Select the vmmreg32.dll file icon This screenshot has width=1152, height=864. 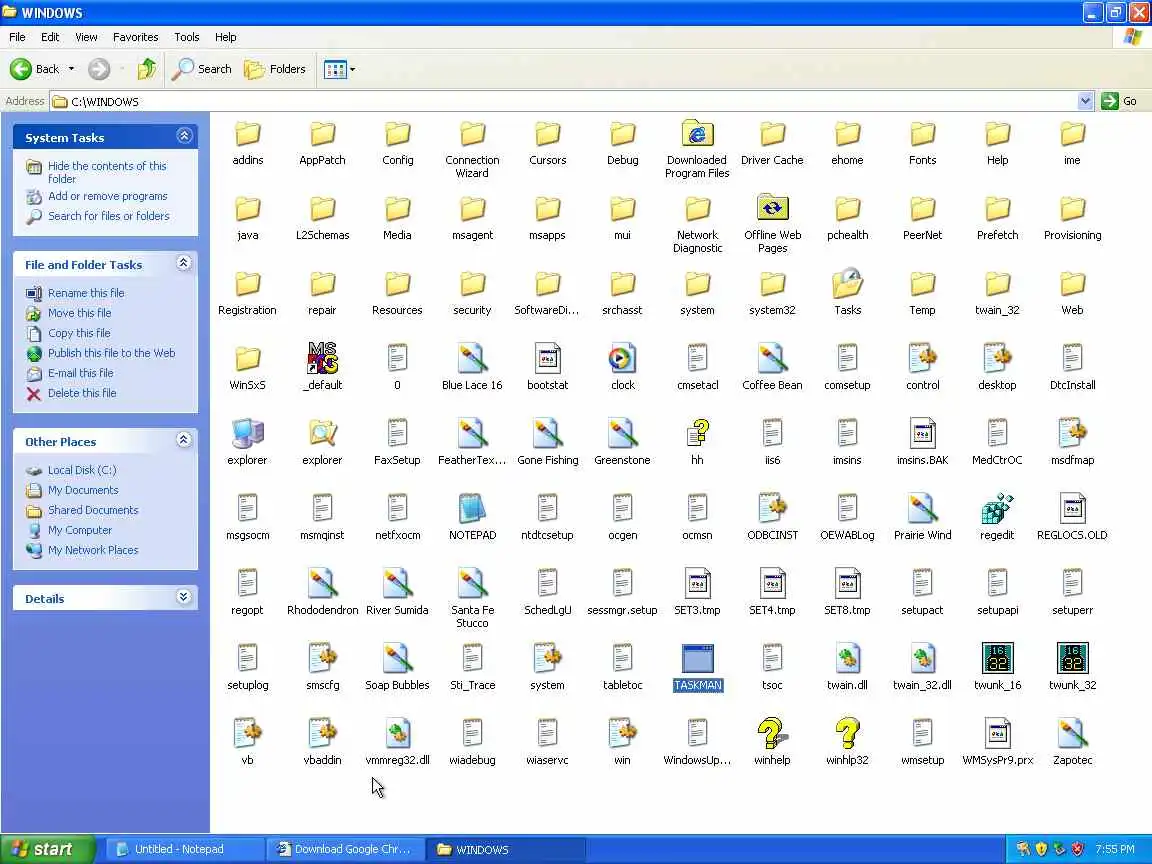397,733
